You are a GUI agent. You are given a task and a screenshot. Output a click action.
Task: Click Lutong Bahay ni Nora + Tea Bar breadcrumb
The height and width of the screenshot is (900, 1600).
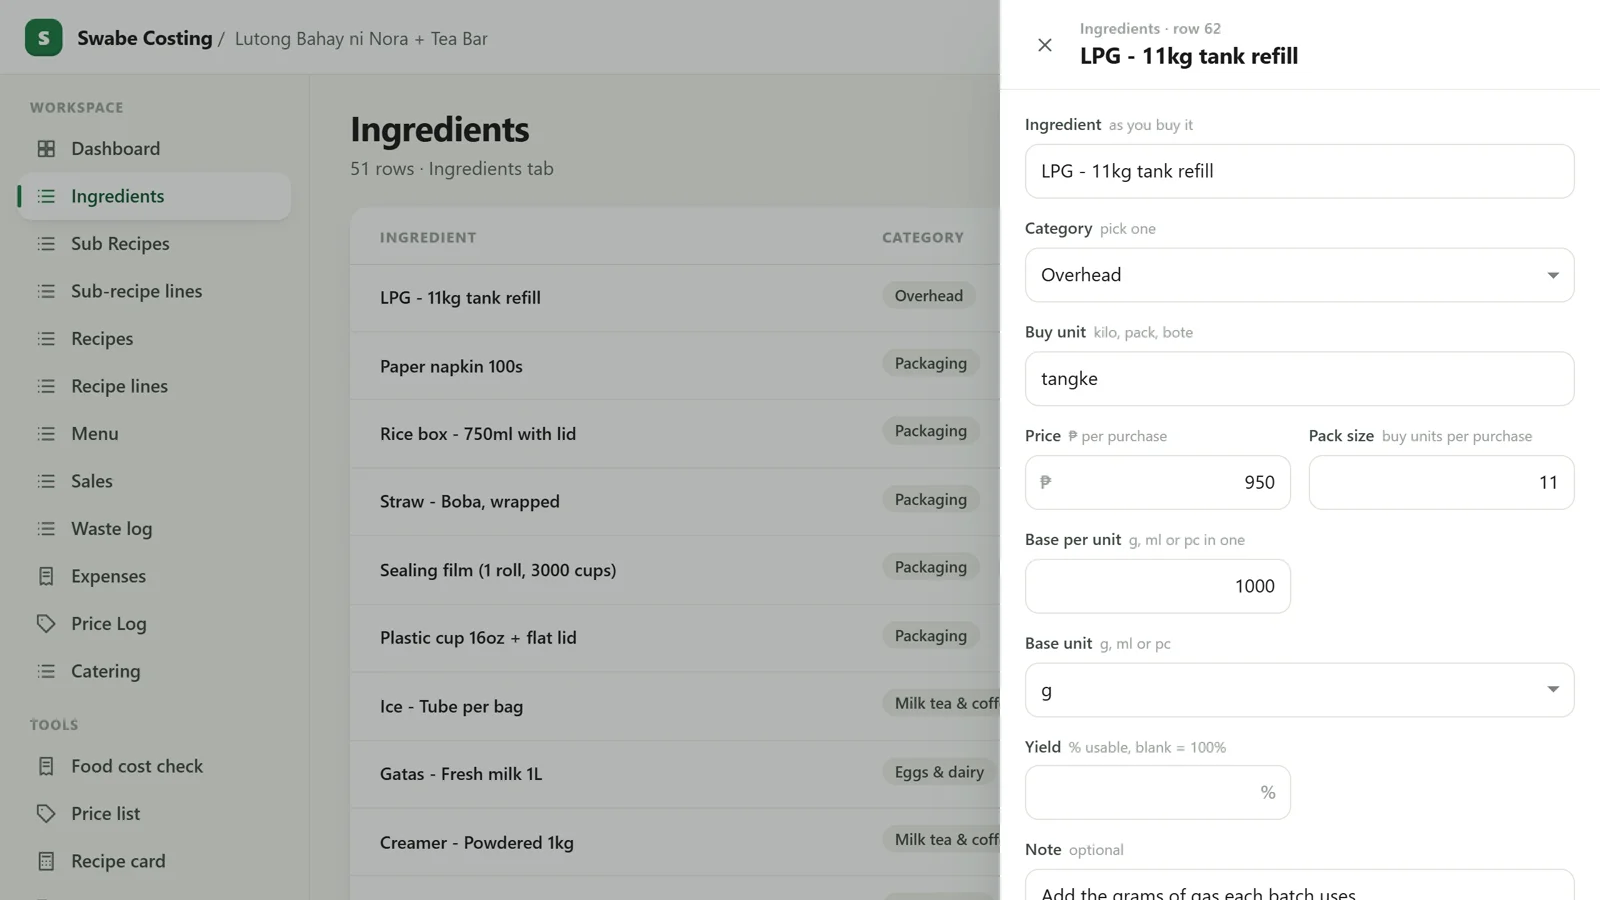coord(361,39)
